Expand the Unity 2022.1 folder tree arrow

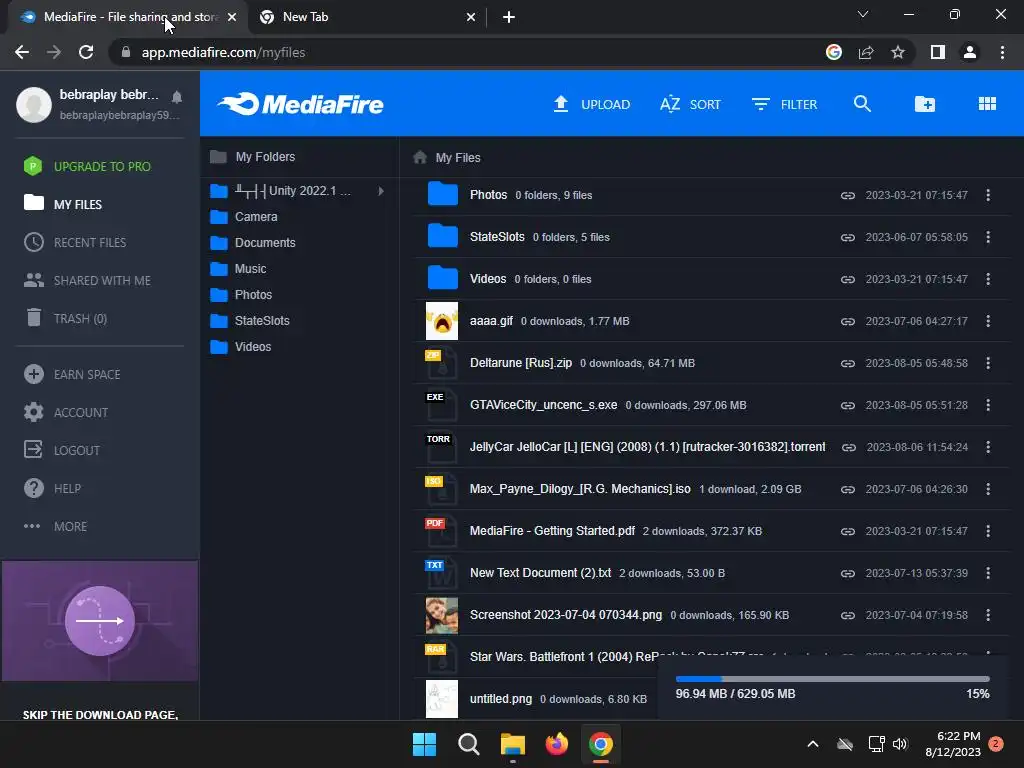[381, 191]
